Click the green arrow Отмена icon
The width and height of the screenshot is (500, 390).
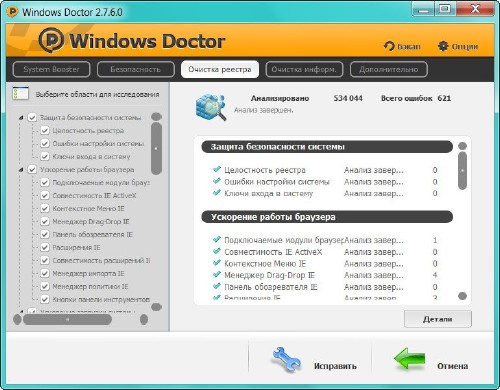point(409,359)
